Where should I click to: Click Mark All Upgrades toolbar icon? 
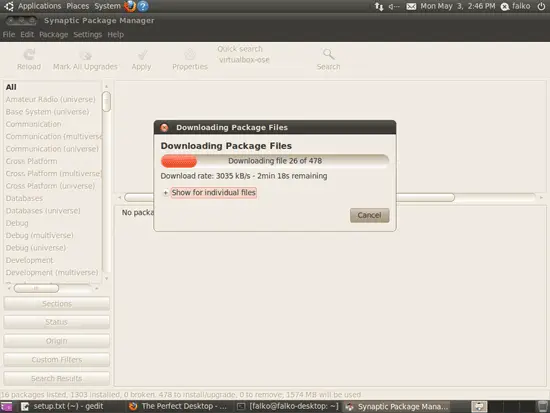(x=86, y=55)
